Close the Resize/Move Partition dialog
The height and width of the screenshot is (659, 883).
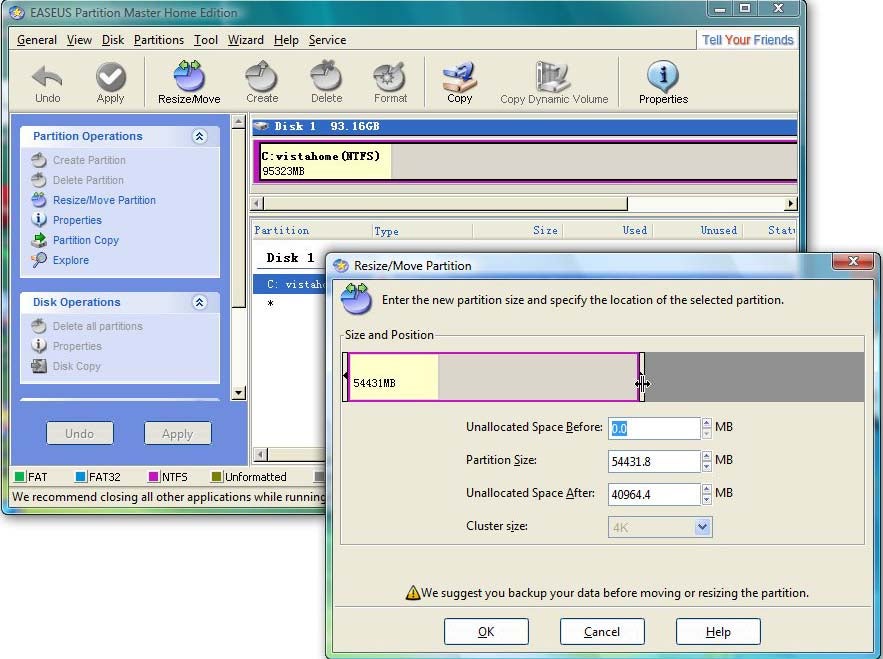point(853,261)
